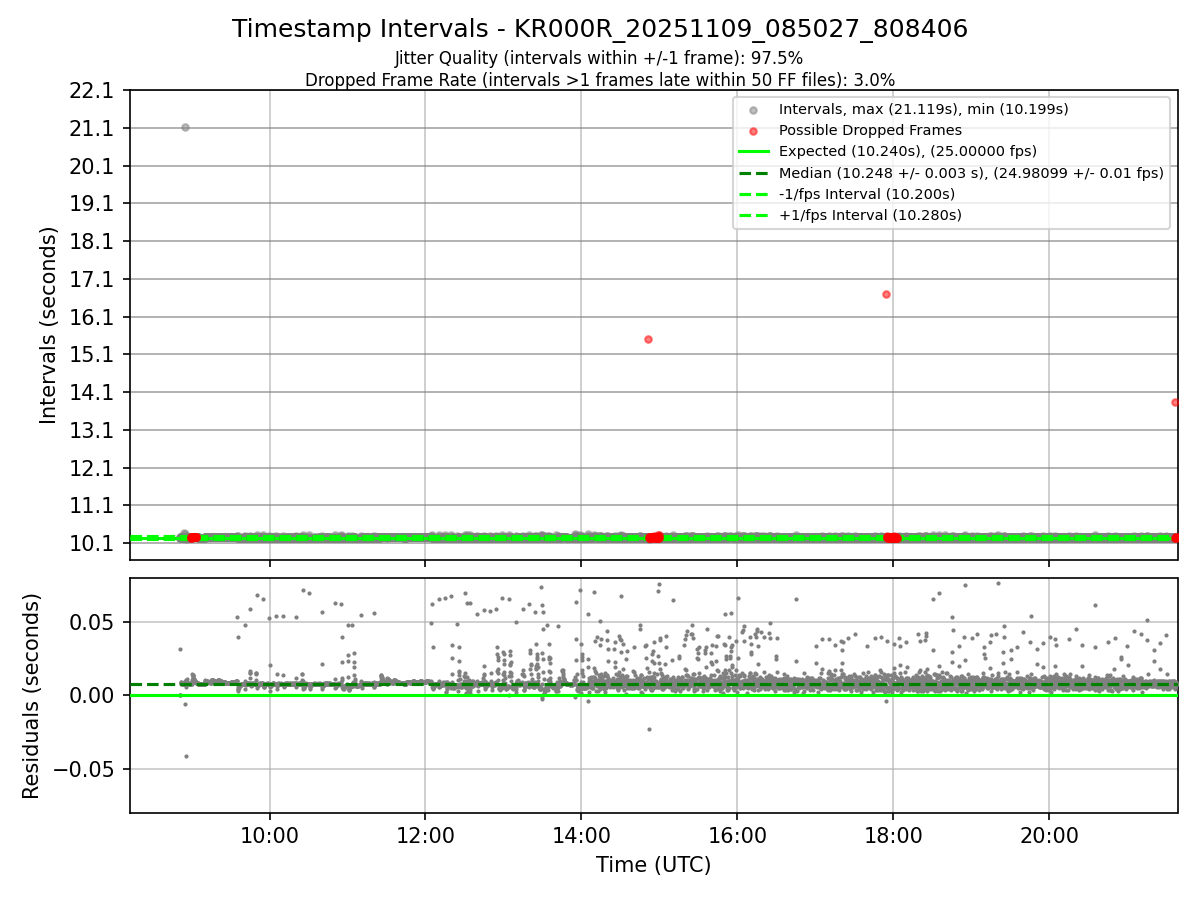Click the red dropped-frame cluster near 18:00 on the baseline
Viewport: 1200px width, 900px height.
click(x=892, y=537)
